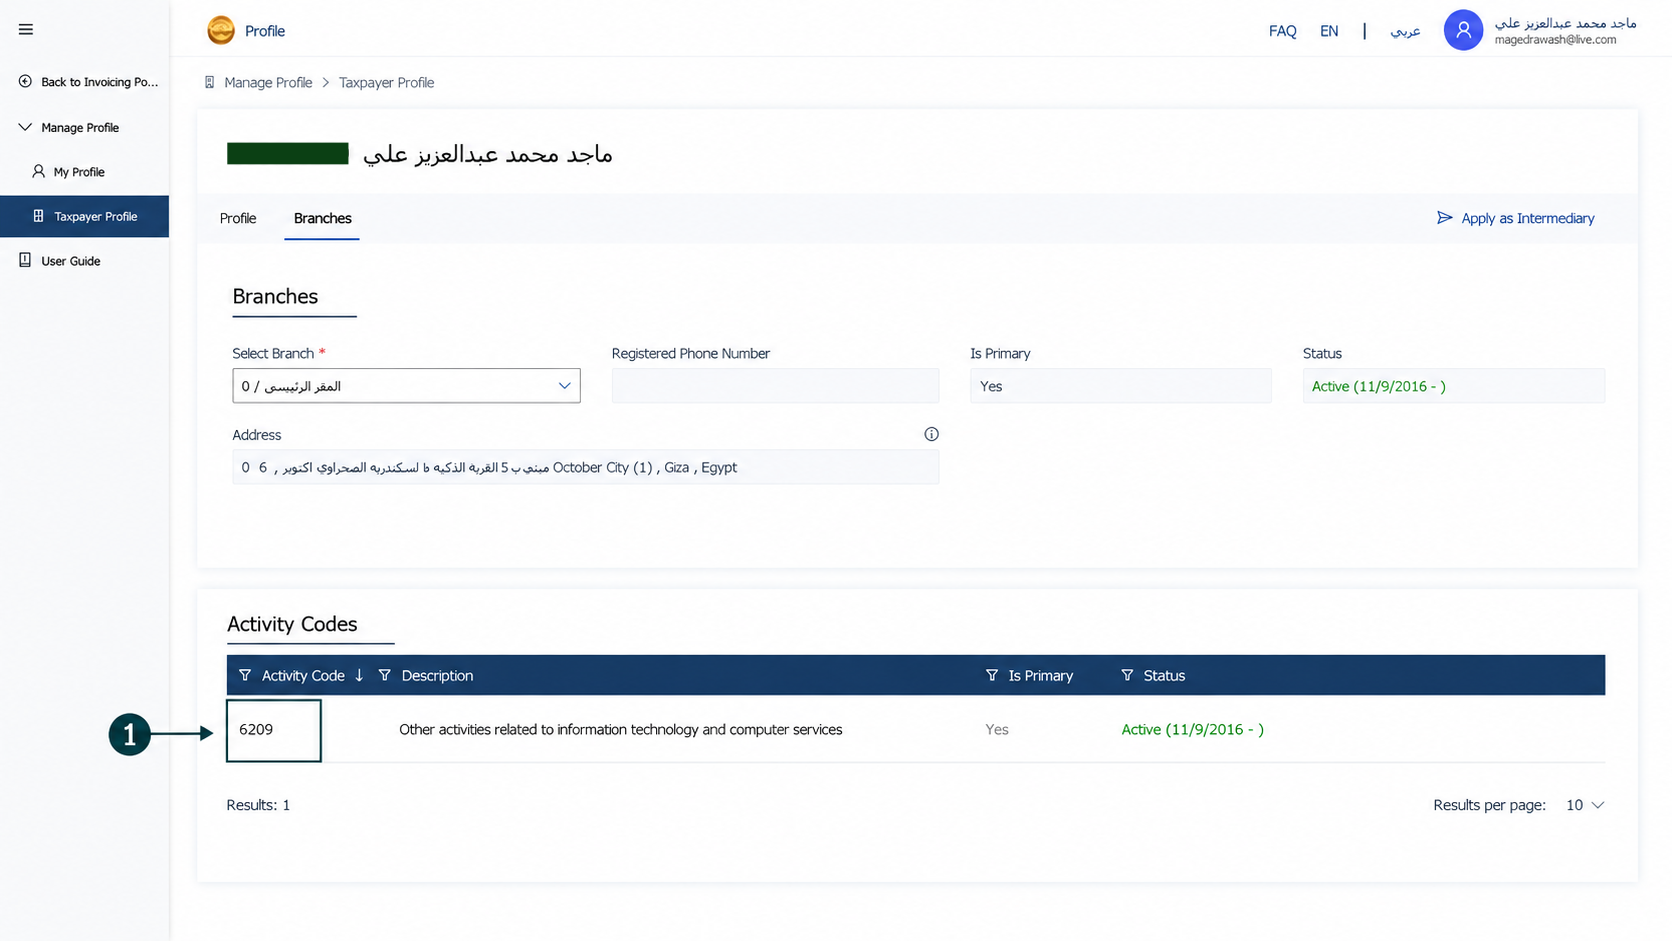Filter by the Activity Code column

pos(245,675)
